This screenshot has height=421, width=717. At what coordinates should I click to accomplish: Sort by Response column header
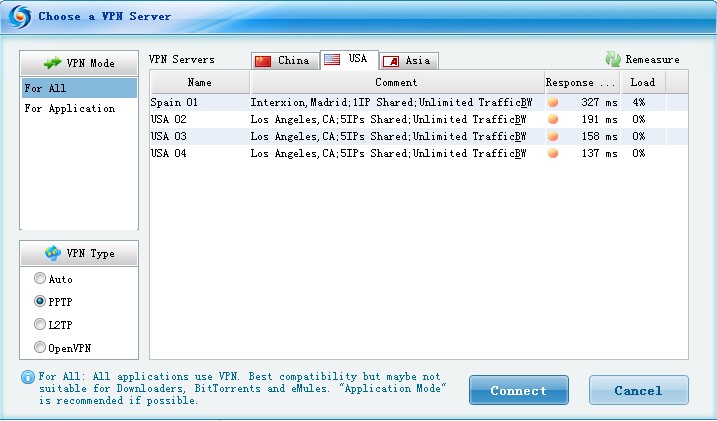(x=582, y=82)
